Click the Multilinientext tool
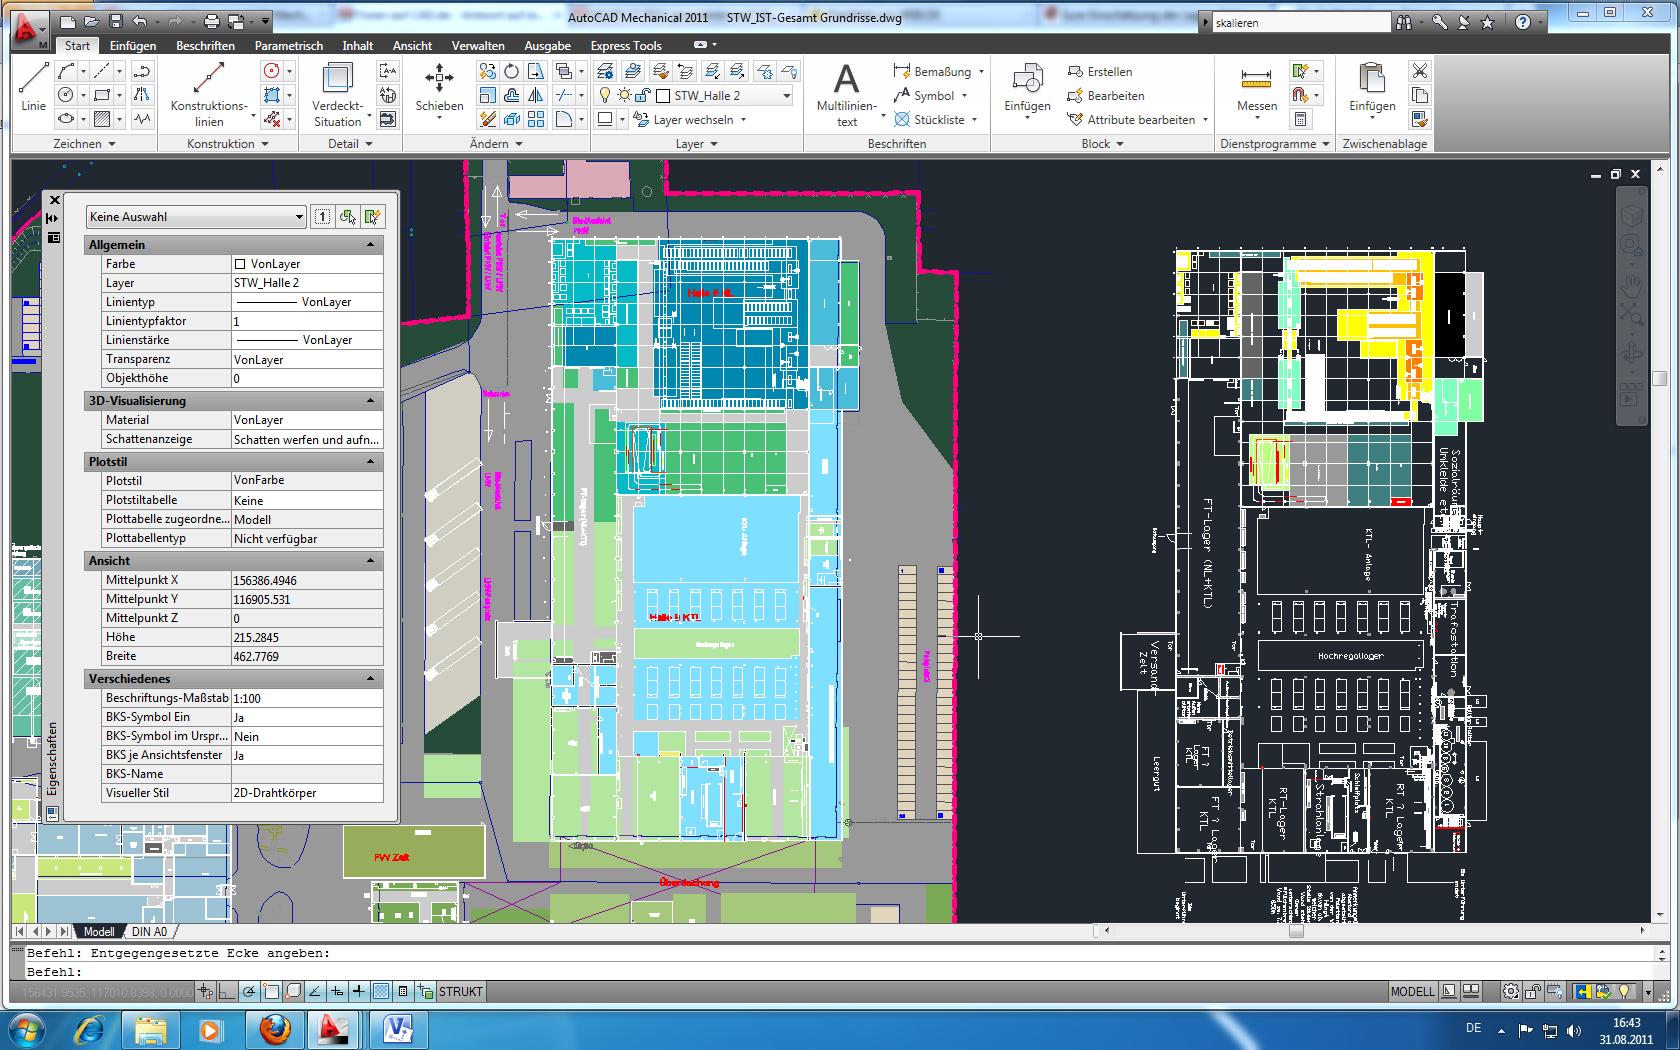1680x1050 pixels. [847, 93]
